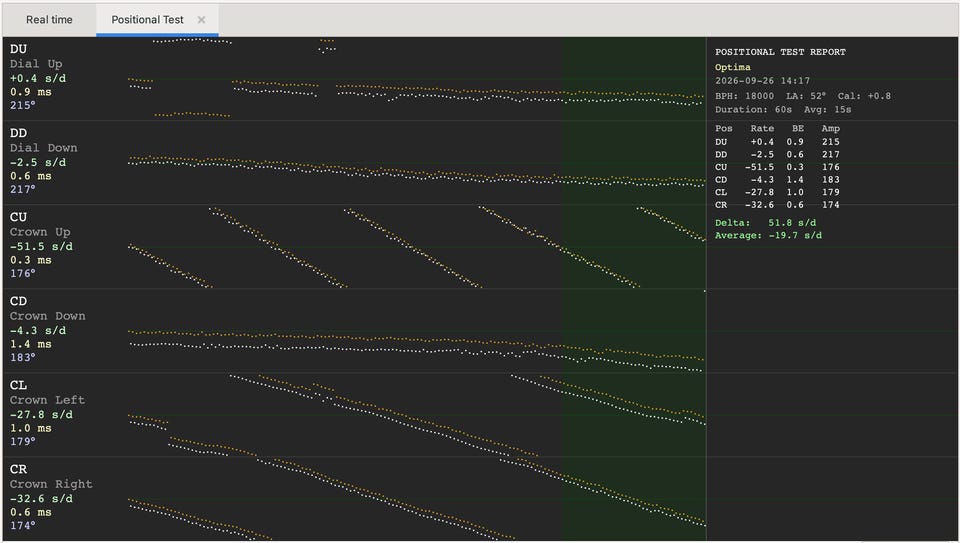Click the 1.0 ms beat error value

click(31, 428)
